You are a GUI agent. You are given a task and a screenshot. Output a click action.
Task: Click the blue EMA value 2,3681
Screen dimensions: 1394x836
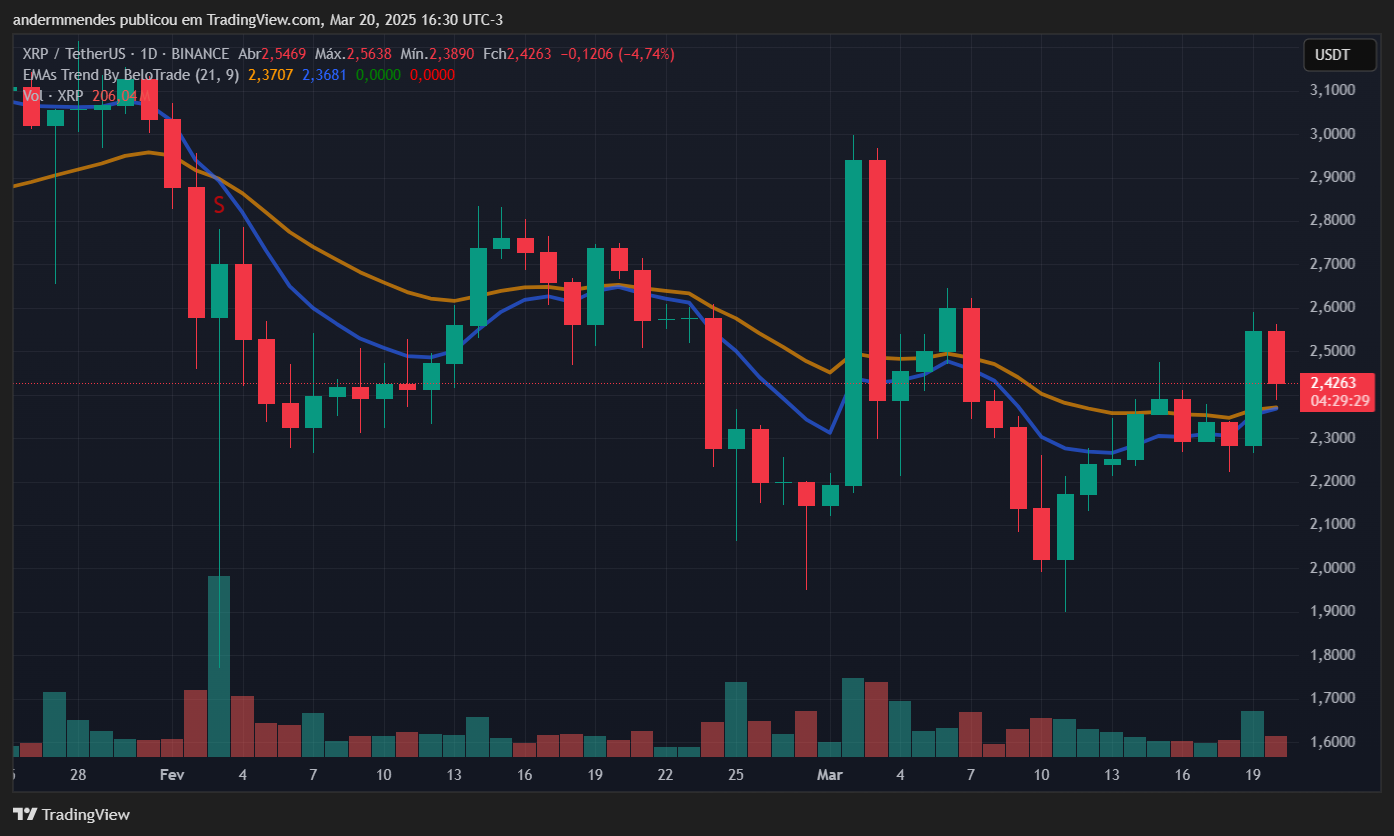[x=324, y=74]
